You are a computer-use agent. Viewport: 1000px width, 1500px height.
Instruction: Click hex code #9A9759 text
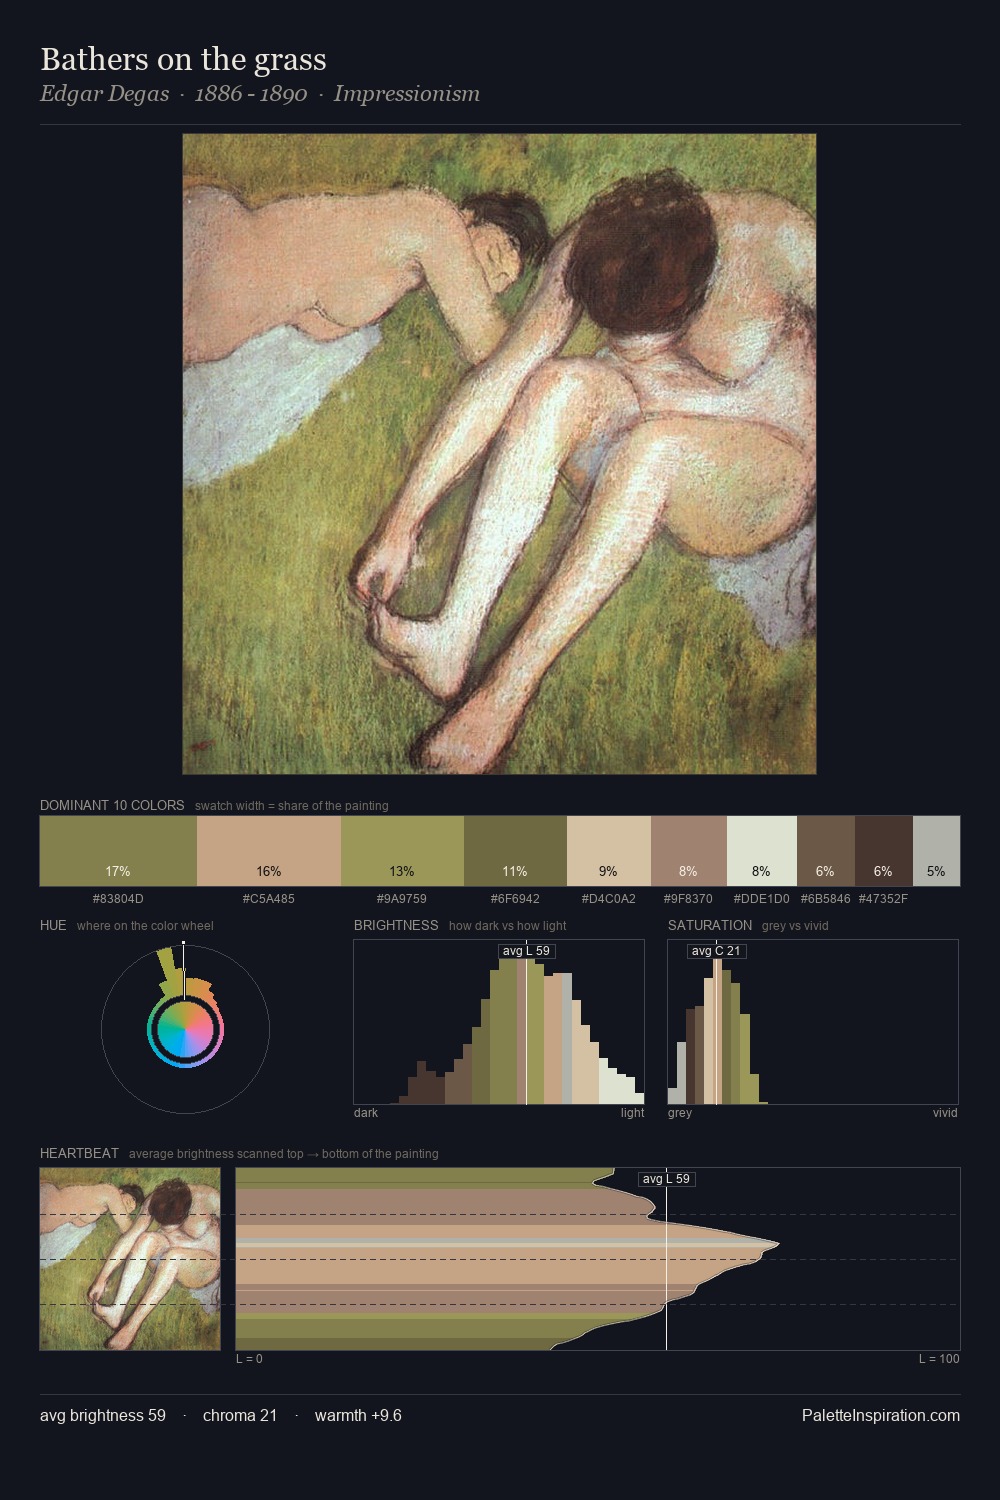click(402, 899)
